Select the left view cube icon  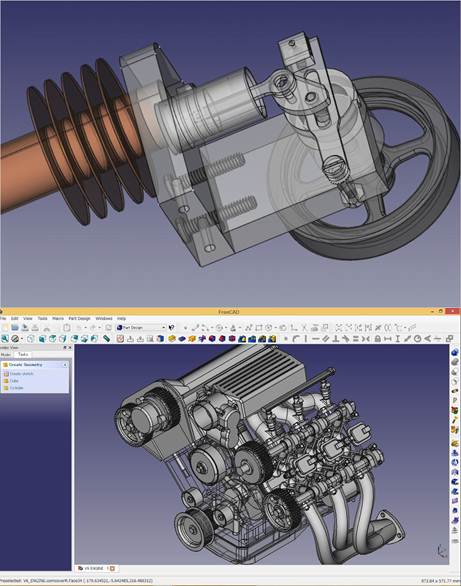coord(94,339)
